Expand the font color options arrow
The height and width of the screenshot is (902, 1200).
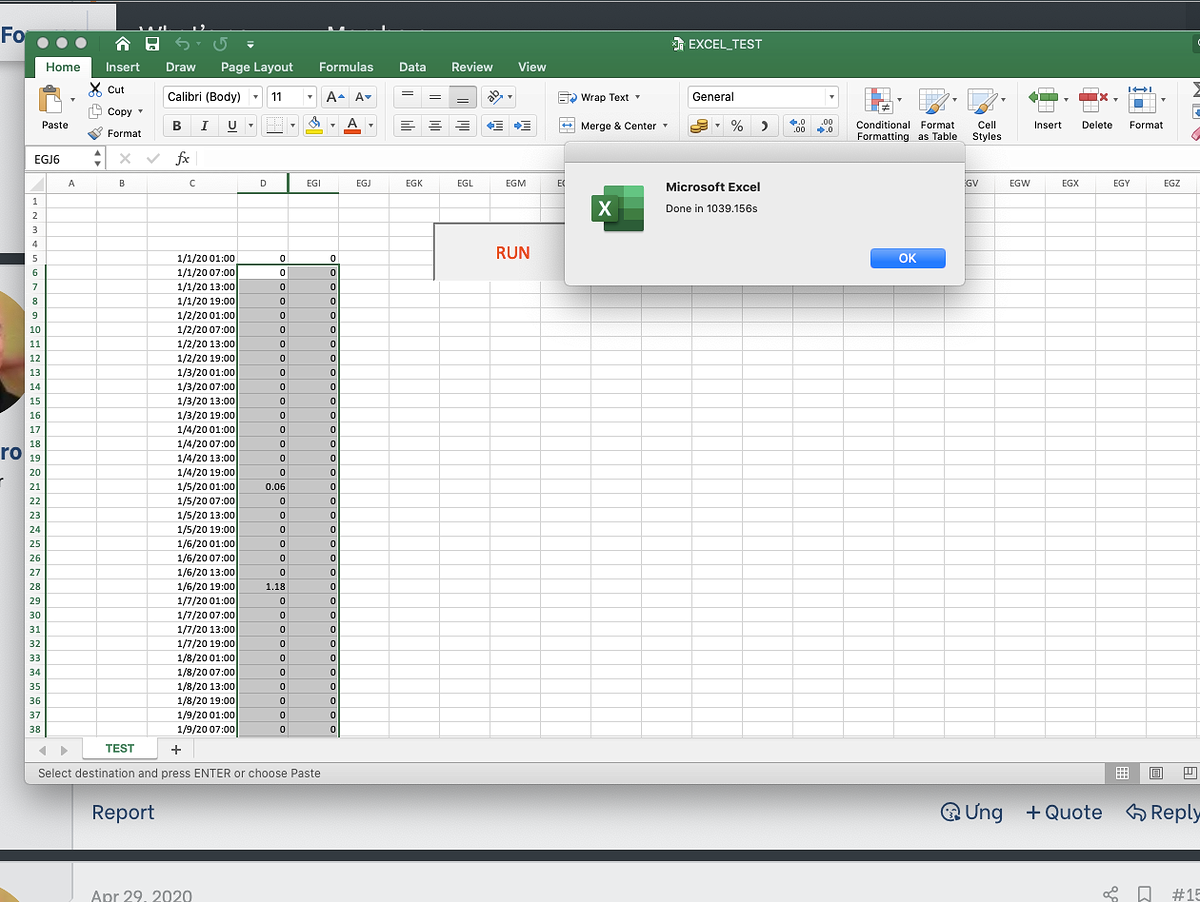pos(370,126)
